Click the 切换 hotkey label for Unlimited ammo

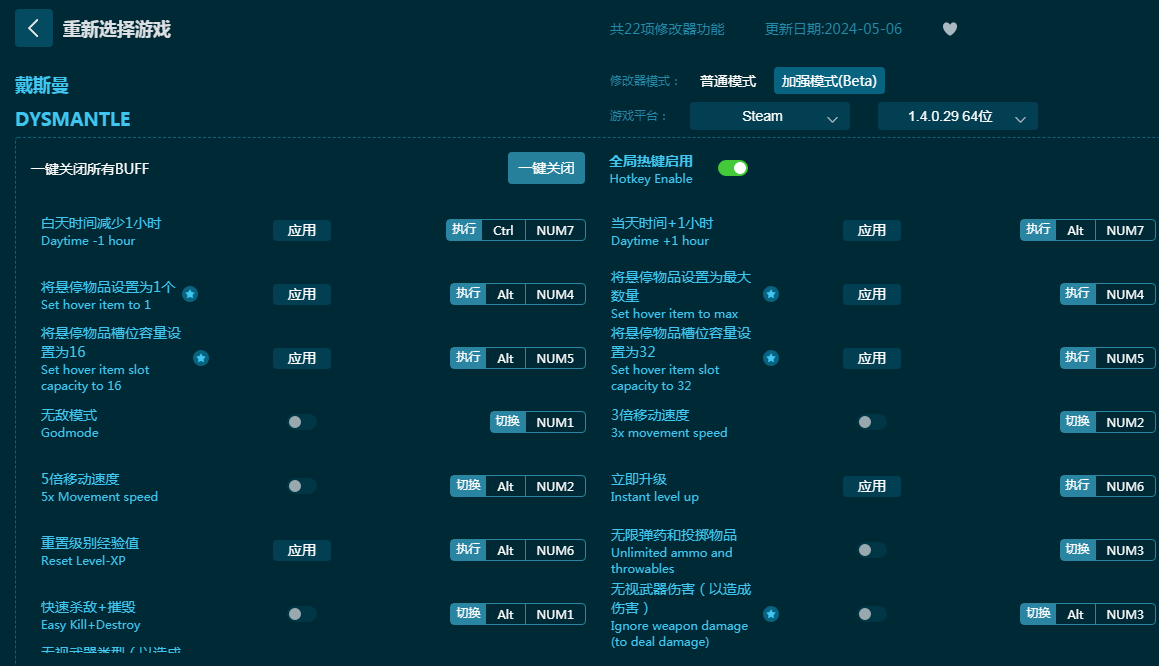[1078, 549]
